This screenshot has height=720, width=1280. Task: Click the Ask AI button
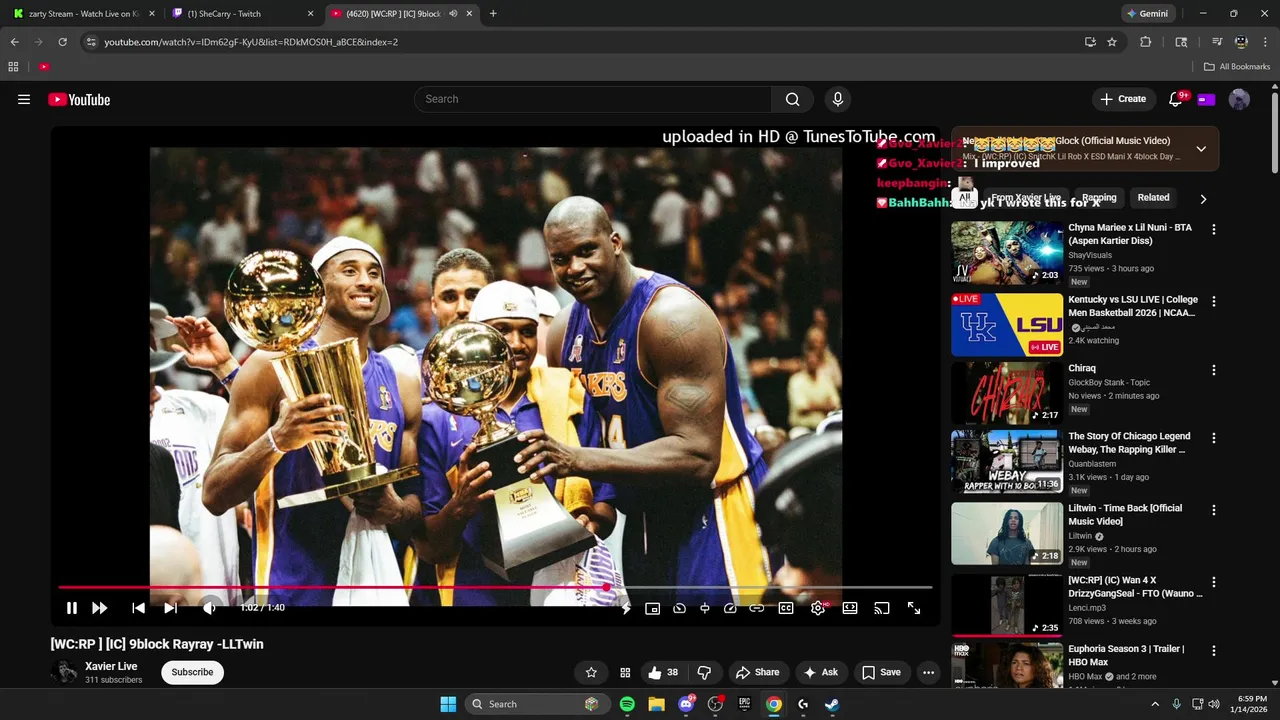coord(821,672)
